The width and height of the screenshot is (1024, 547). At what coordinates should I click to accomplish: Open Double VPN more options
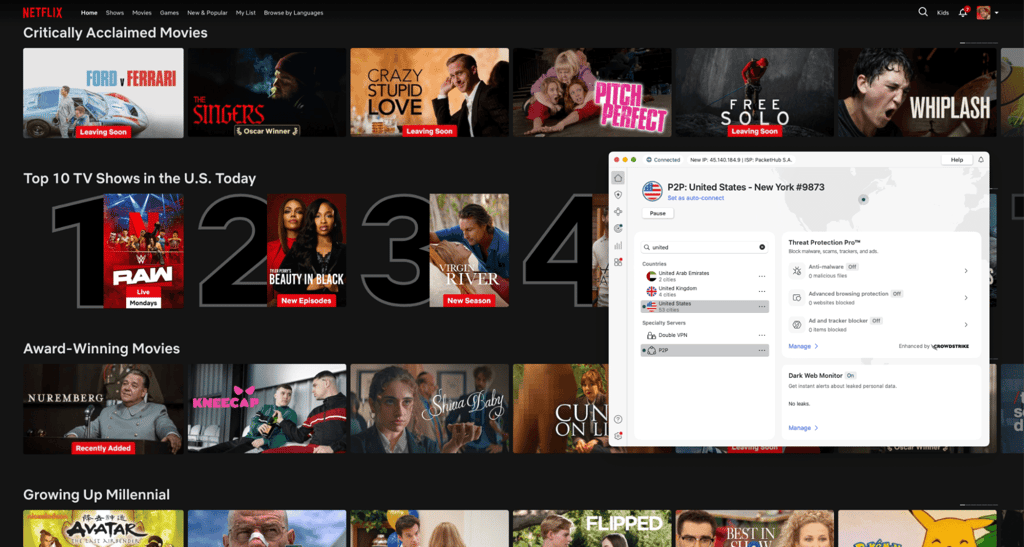tap(761, 336)
